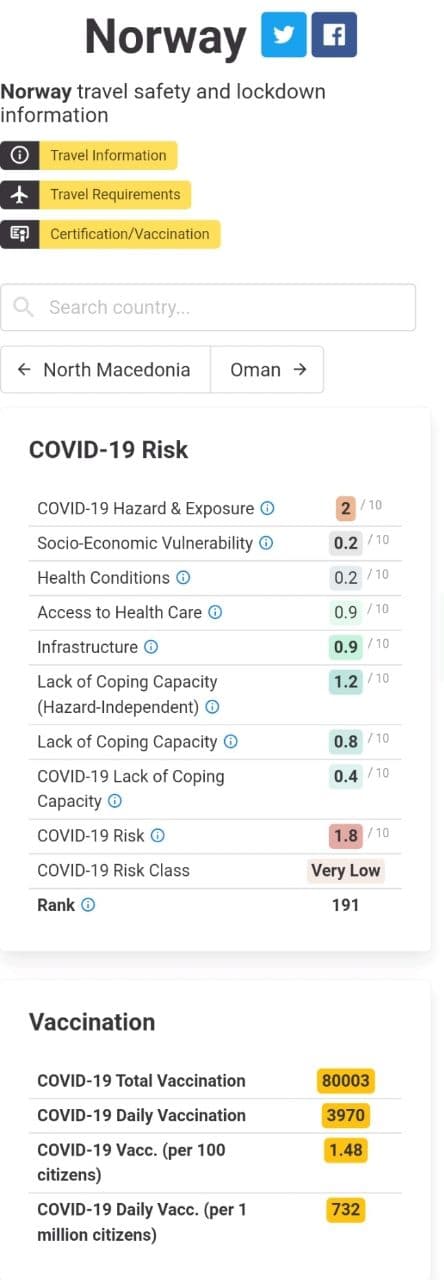The image size is (444, 1280).
Task: Click info icon next to COVID-19 Risk score
Action: click(x=158, y=836)
